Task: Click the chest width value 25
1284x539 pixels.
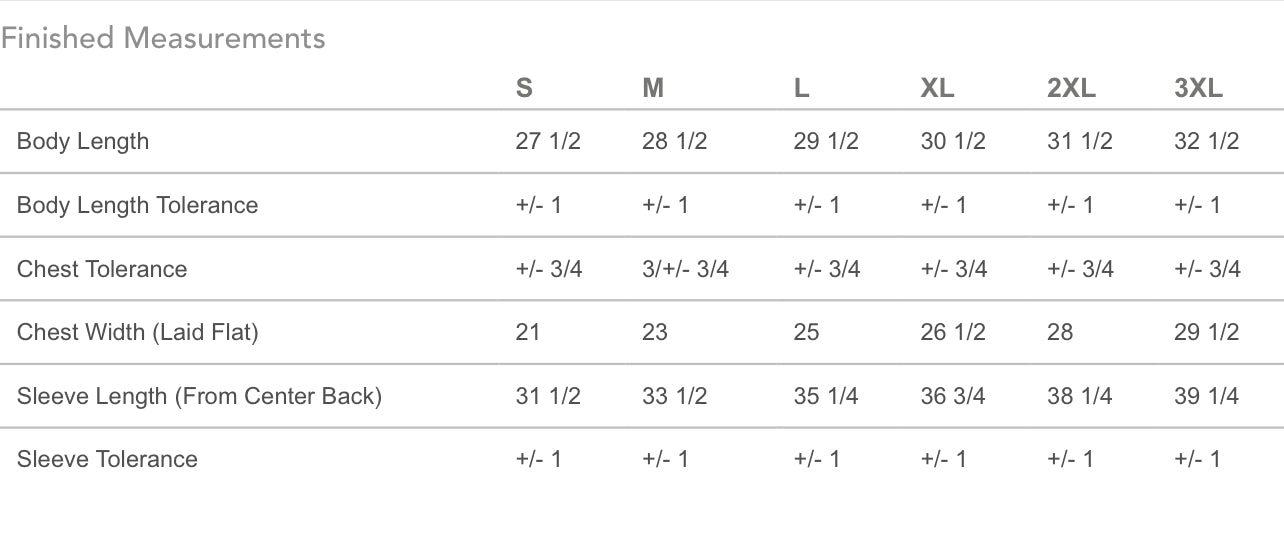Action: [x=806, y=332]
